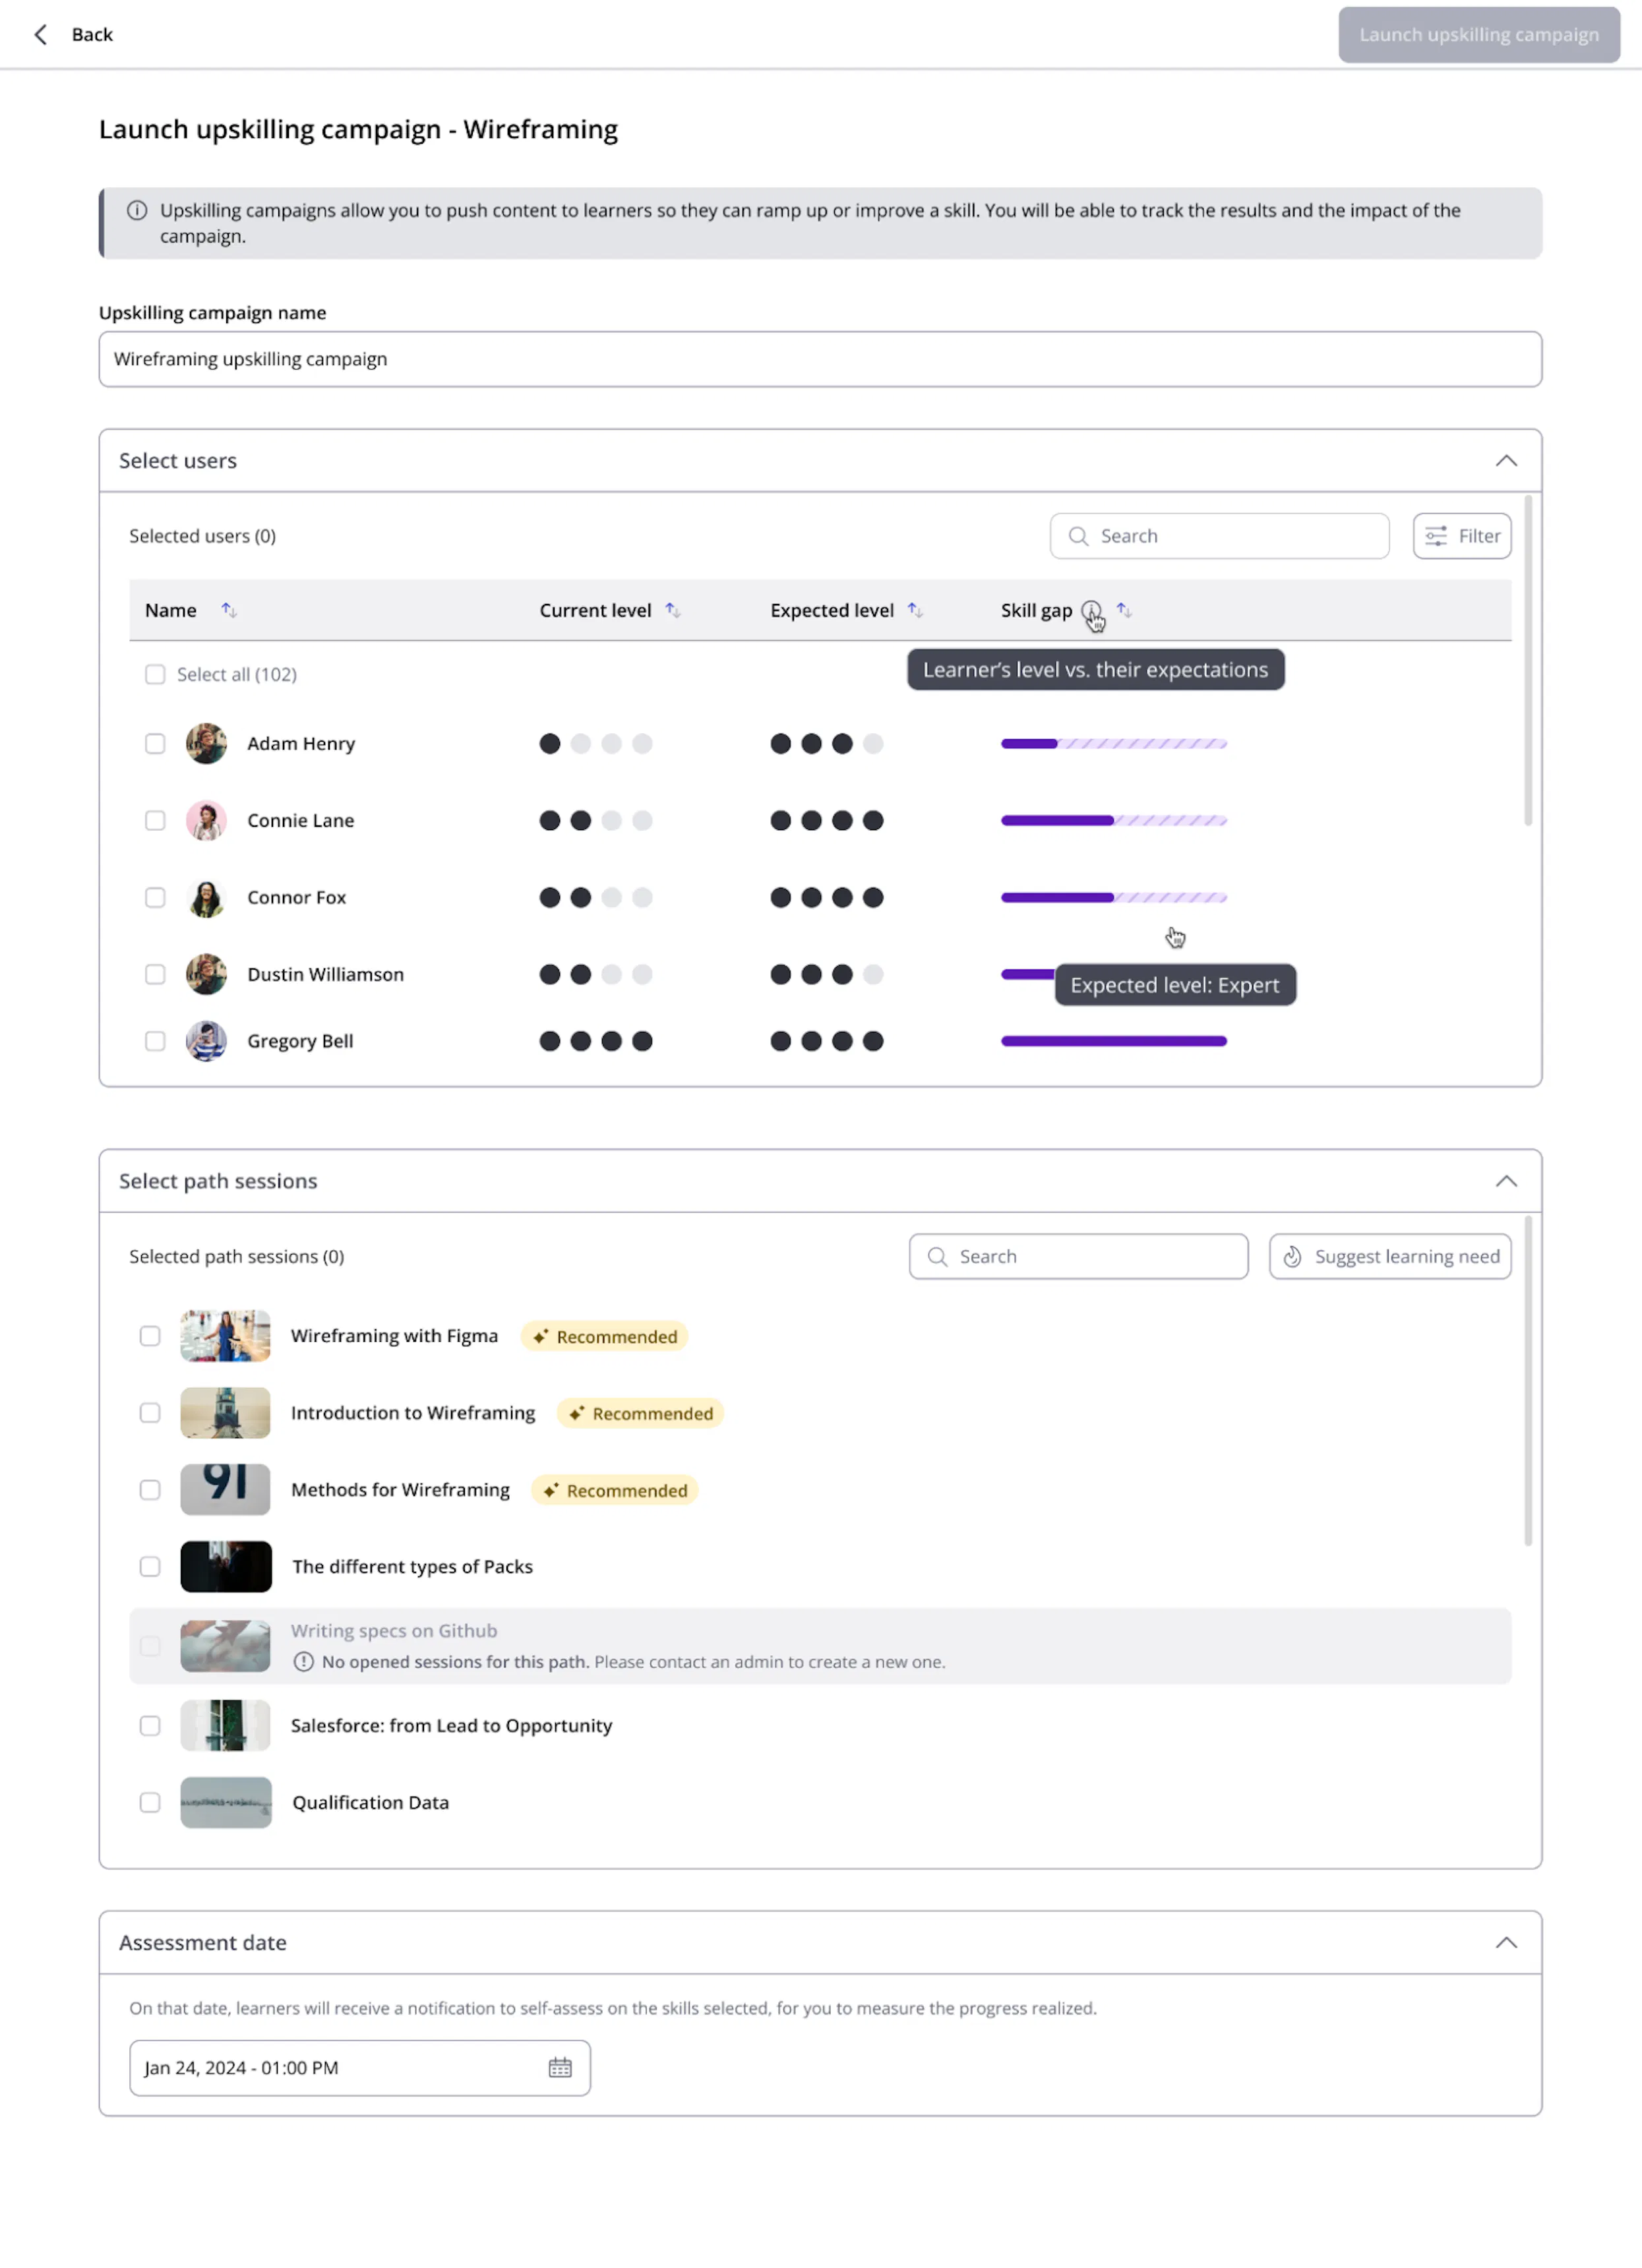Collapse the Assessment date section
The height and width of the screenshot is (2268, 1642).
pos(1506,1942)
